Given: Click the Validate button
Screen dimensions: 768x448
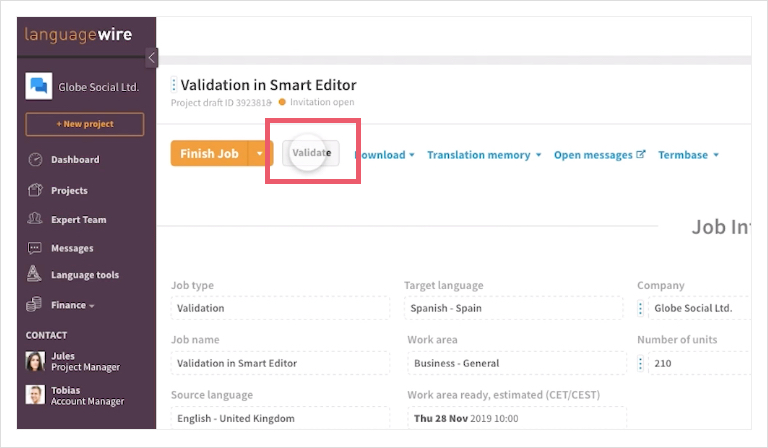Looking at the screenshot, I should [x=311, y=153].
